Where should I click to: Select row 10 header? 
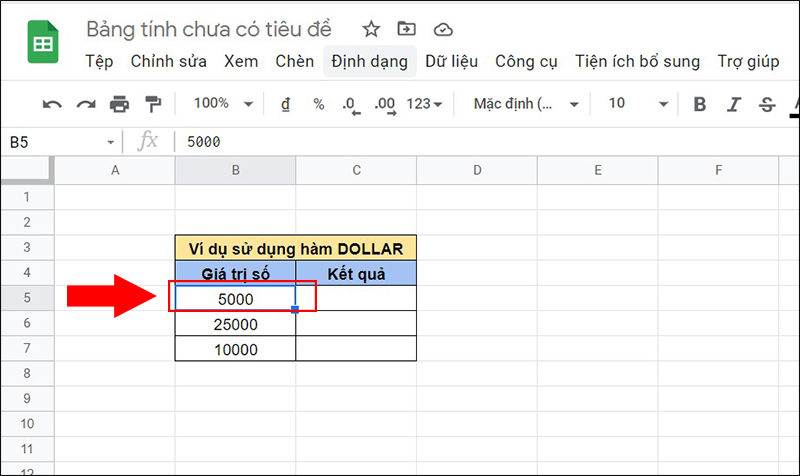[x=27, y=424]
